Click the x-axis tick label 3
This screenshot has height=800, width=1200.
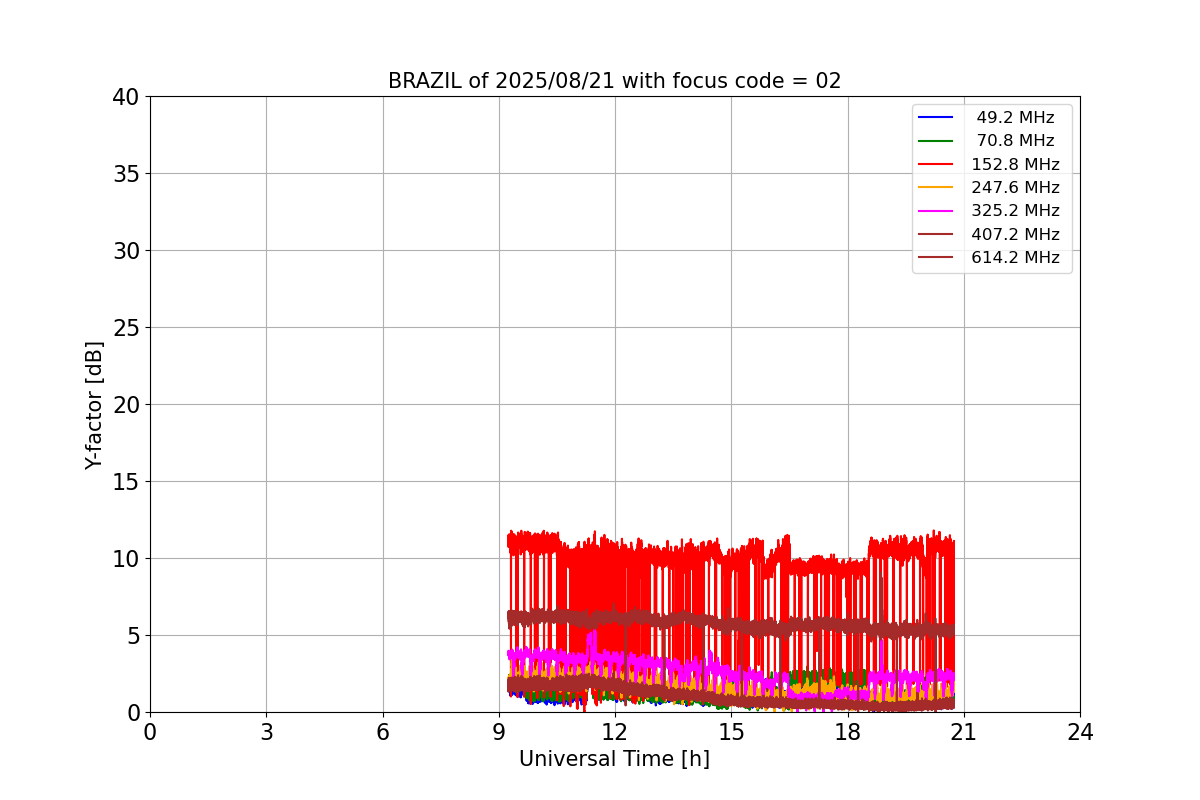(266, 732)
